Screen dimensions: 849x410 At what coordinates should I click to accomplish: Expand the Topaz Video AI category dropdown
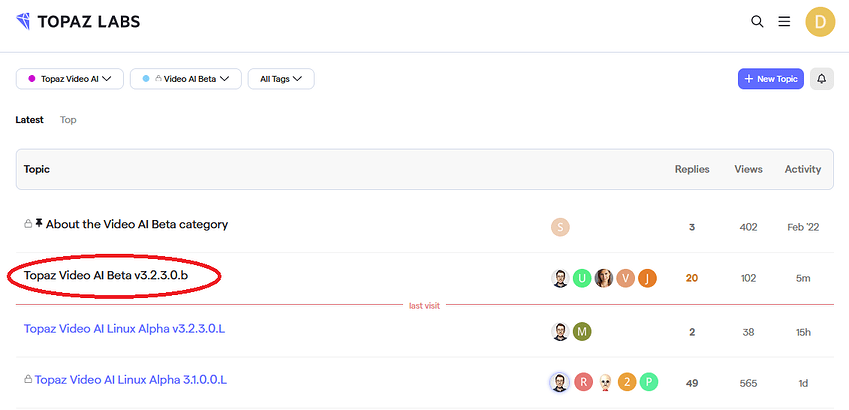tap(69, 78)
